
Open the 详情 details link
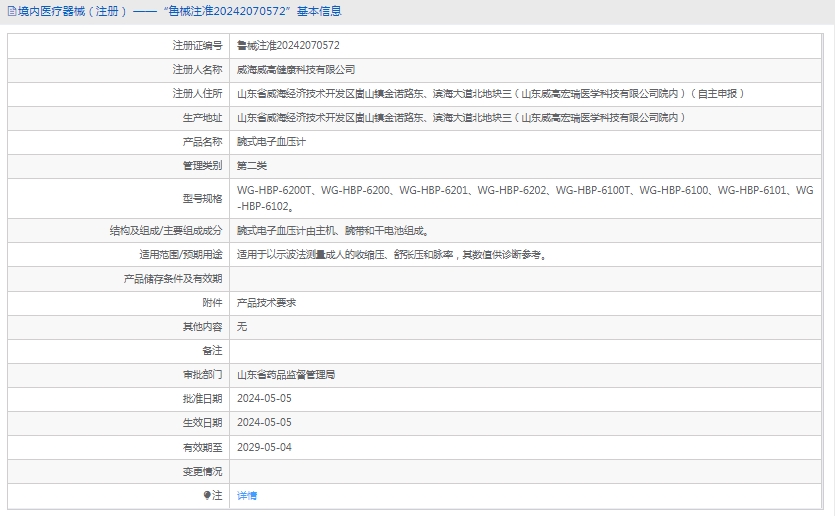pos(247,496)
